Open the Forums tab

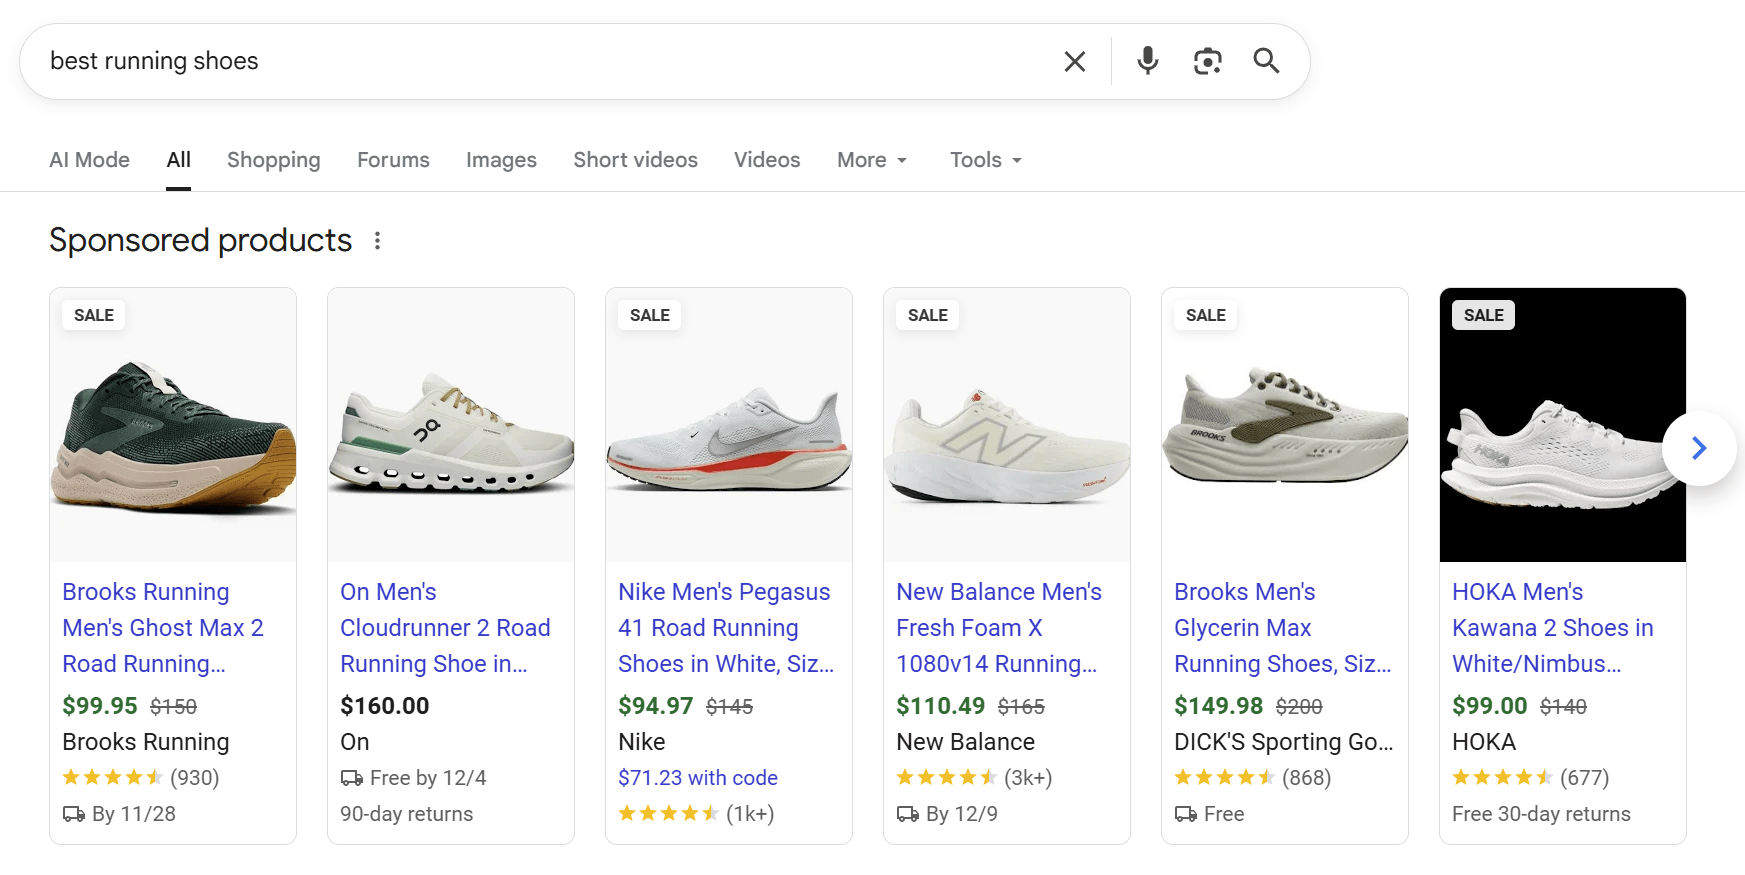point(393,160)
